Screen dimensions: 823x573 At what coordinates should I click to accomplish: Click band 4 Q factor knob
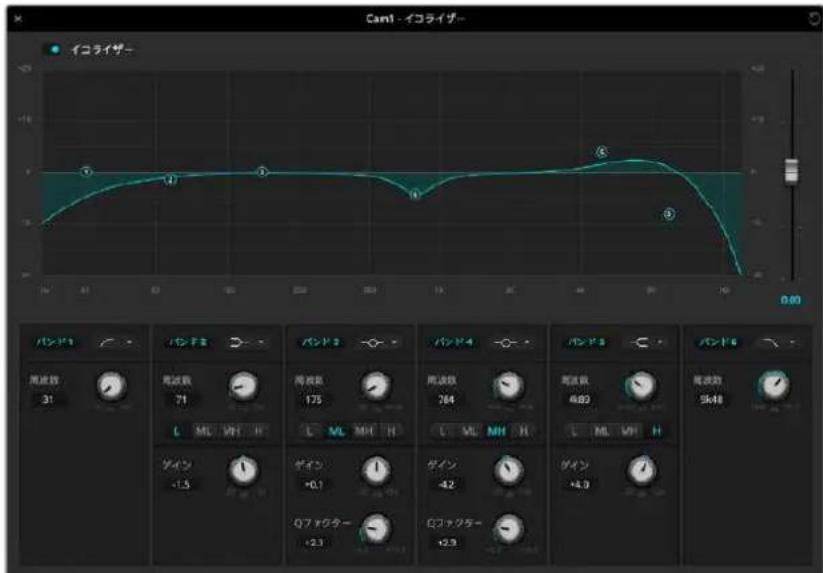508,528
